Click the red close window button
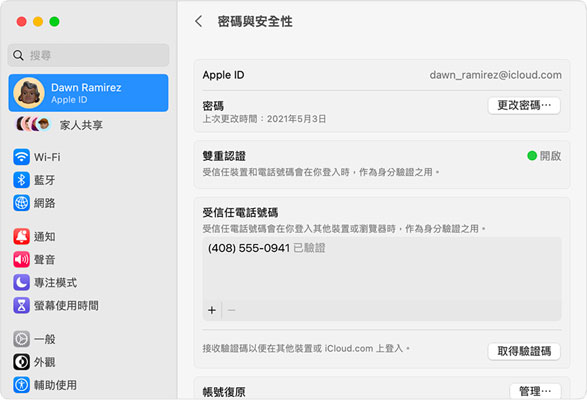Viewport: 587px width, 400px height. coord(22,21)
